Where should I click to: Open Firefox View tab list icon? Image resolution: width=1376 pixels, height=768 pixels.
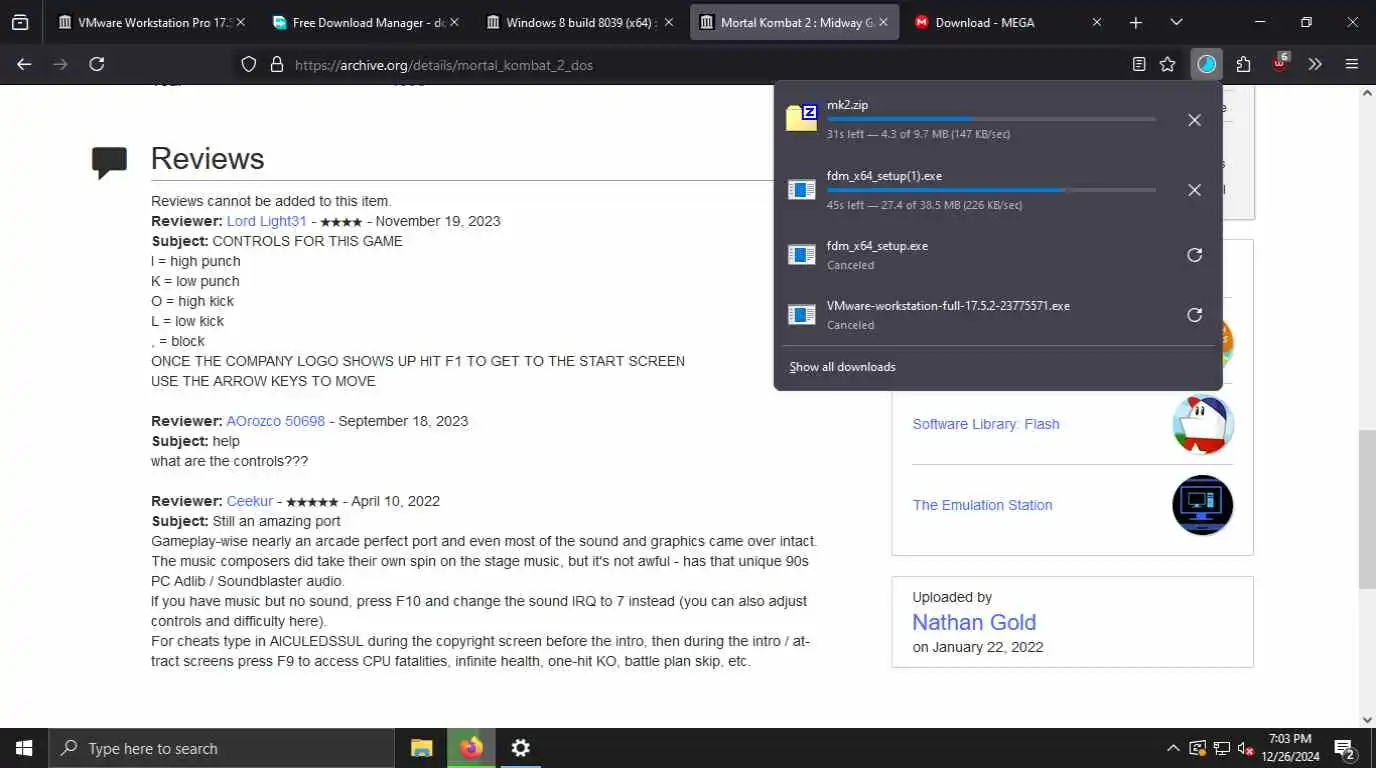(20, 22)
